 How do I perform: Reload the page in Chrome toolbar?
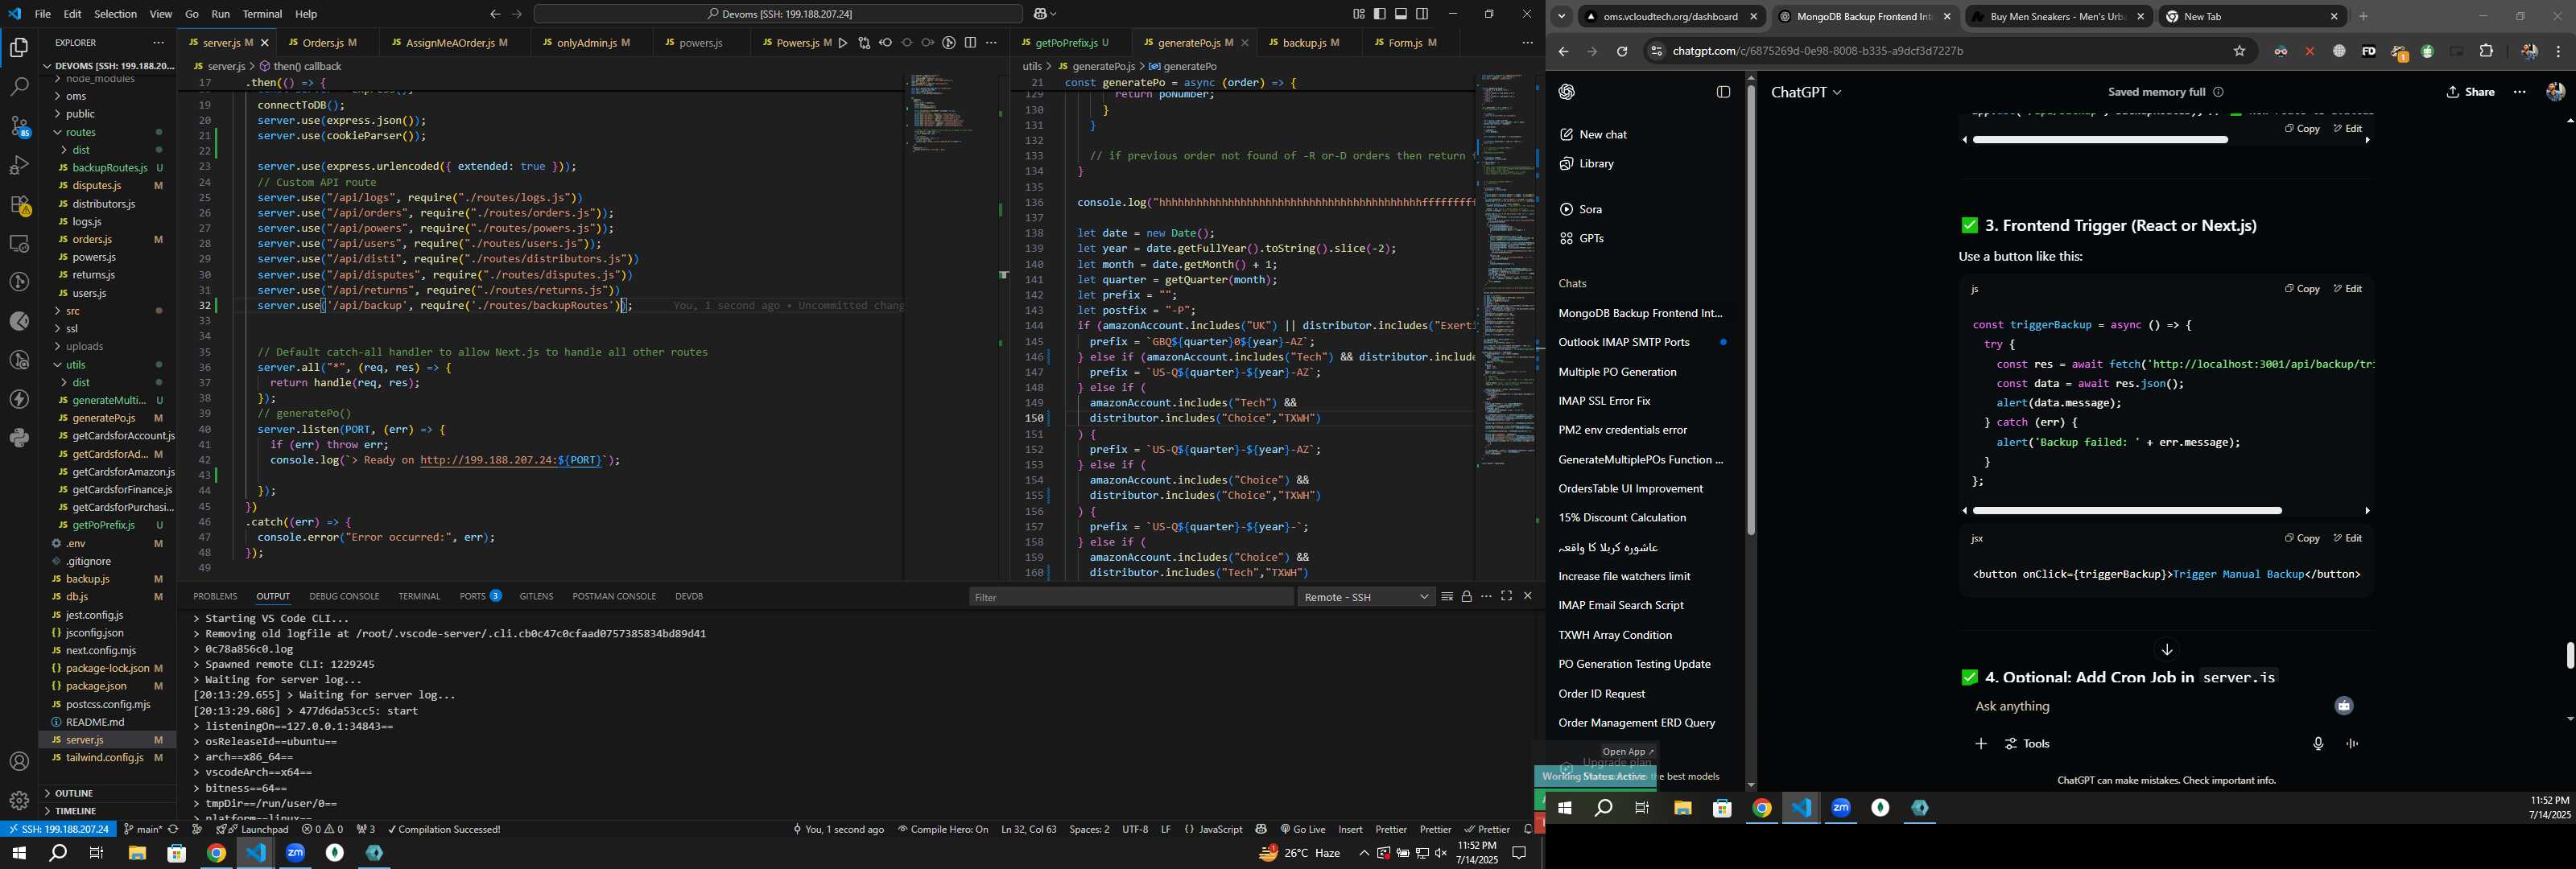[1622, 51]
